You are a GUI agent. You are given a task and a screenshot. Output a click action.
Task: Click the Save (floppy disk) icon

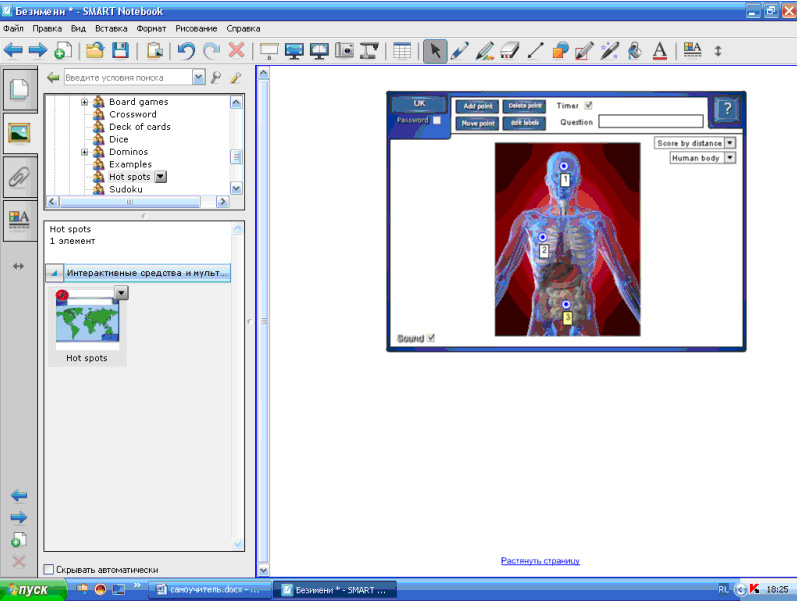120,50
